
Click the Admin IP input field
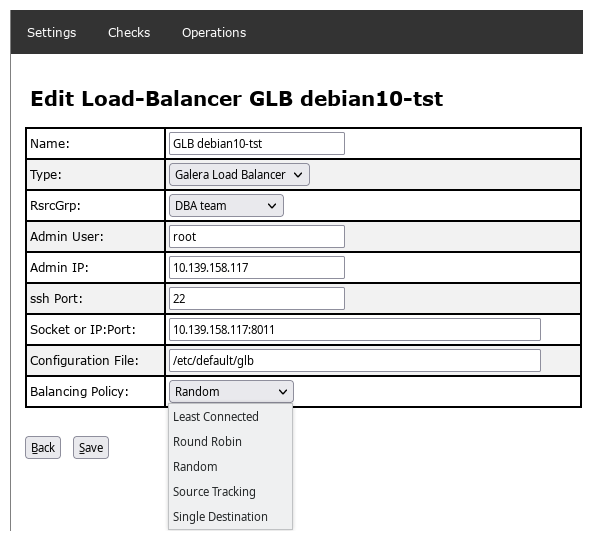coord(257,268)
